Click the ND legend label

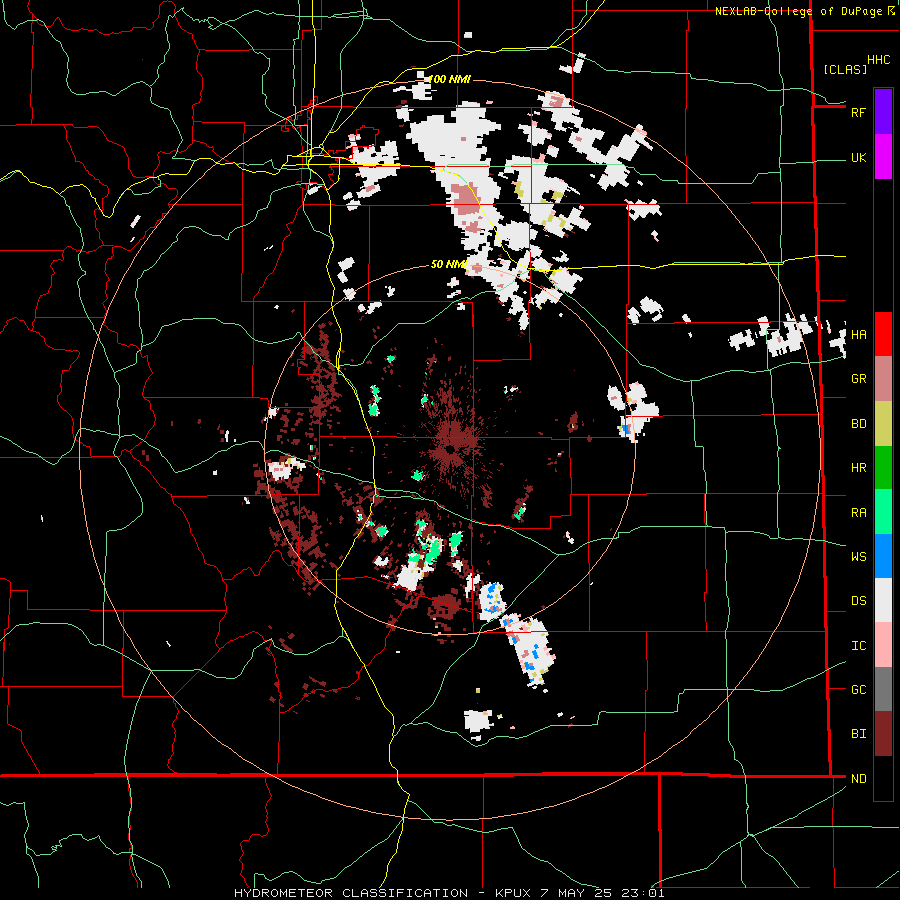point(858,779)
